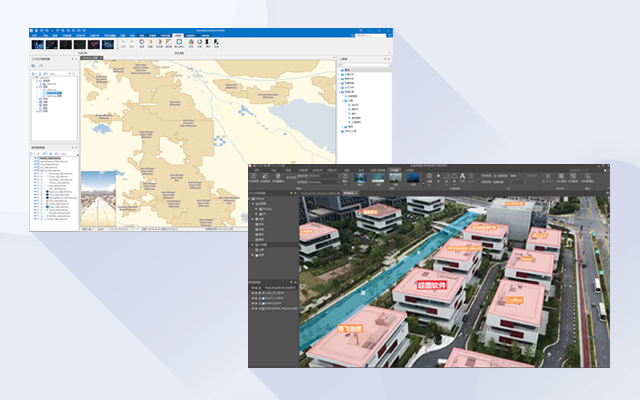The image size is (640, 400).
Task: Tick the lower-left checkbox in dark ribbon options
Action: (x=479, y=182)
